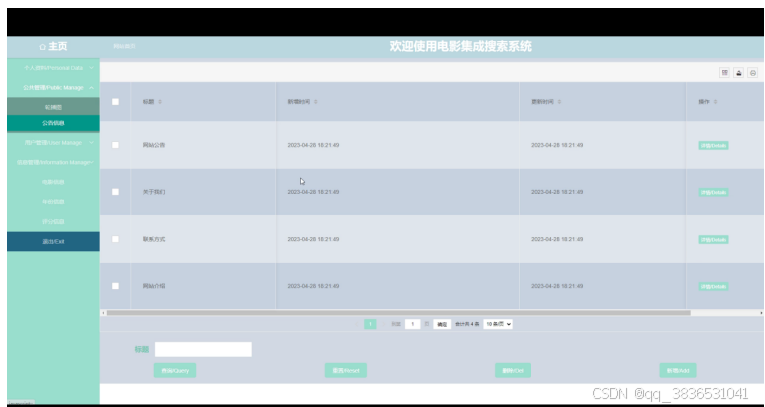The width and height of the screenshot is (765, 407).
Task: Click the go-to page number input
Action: point(412,324)
